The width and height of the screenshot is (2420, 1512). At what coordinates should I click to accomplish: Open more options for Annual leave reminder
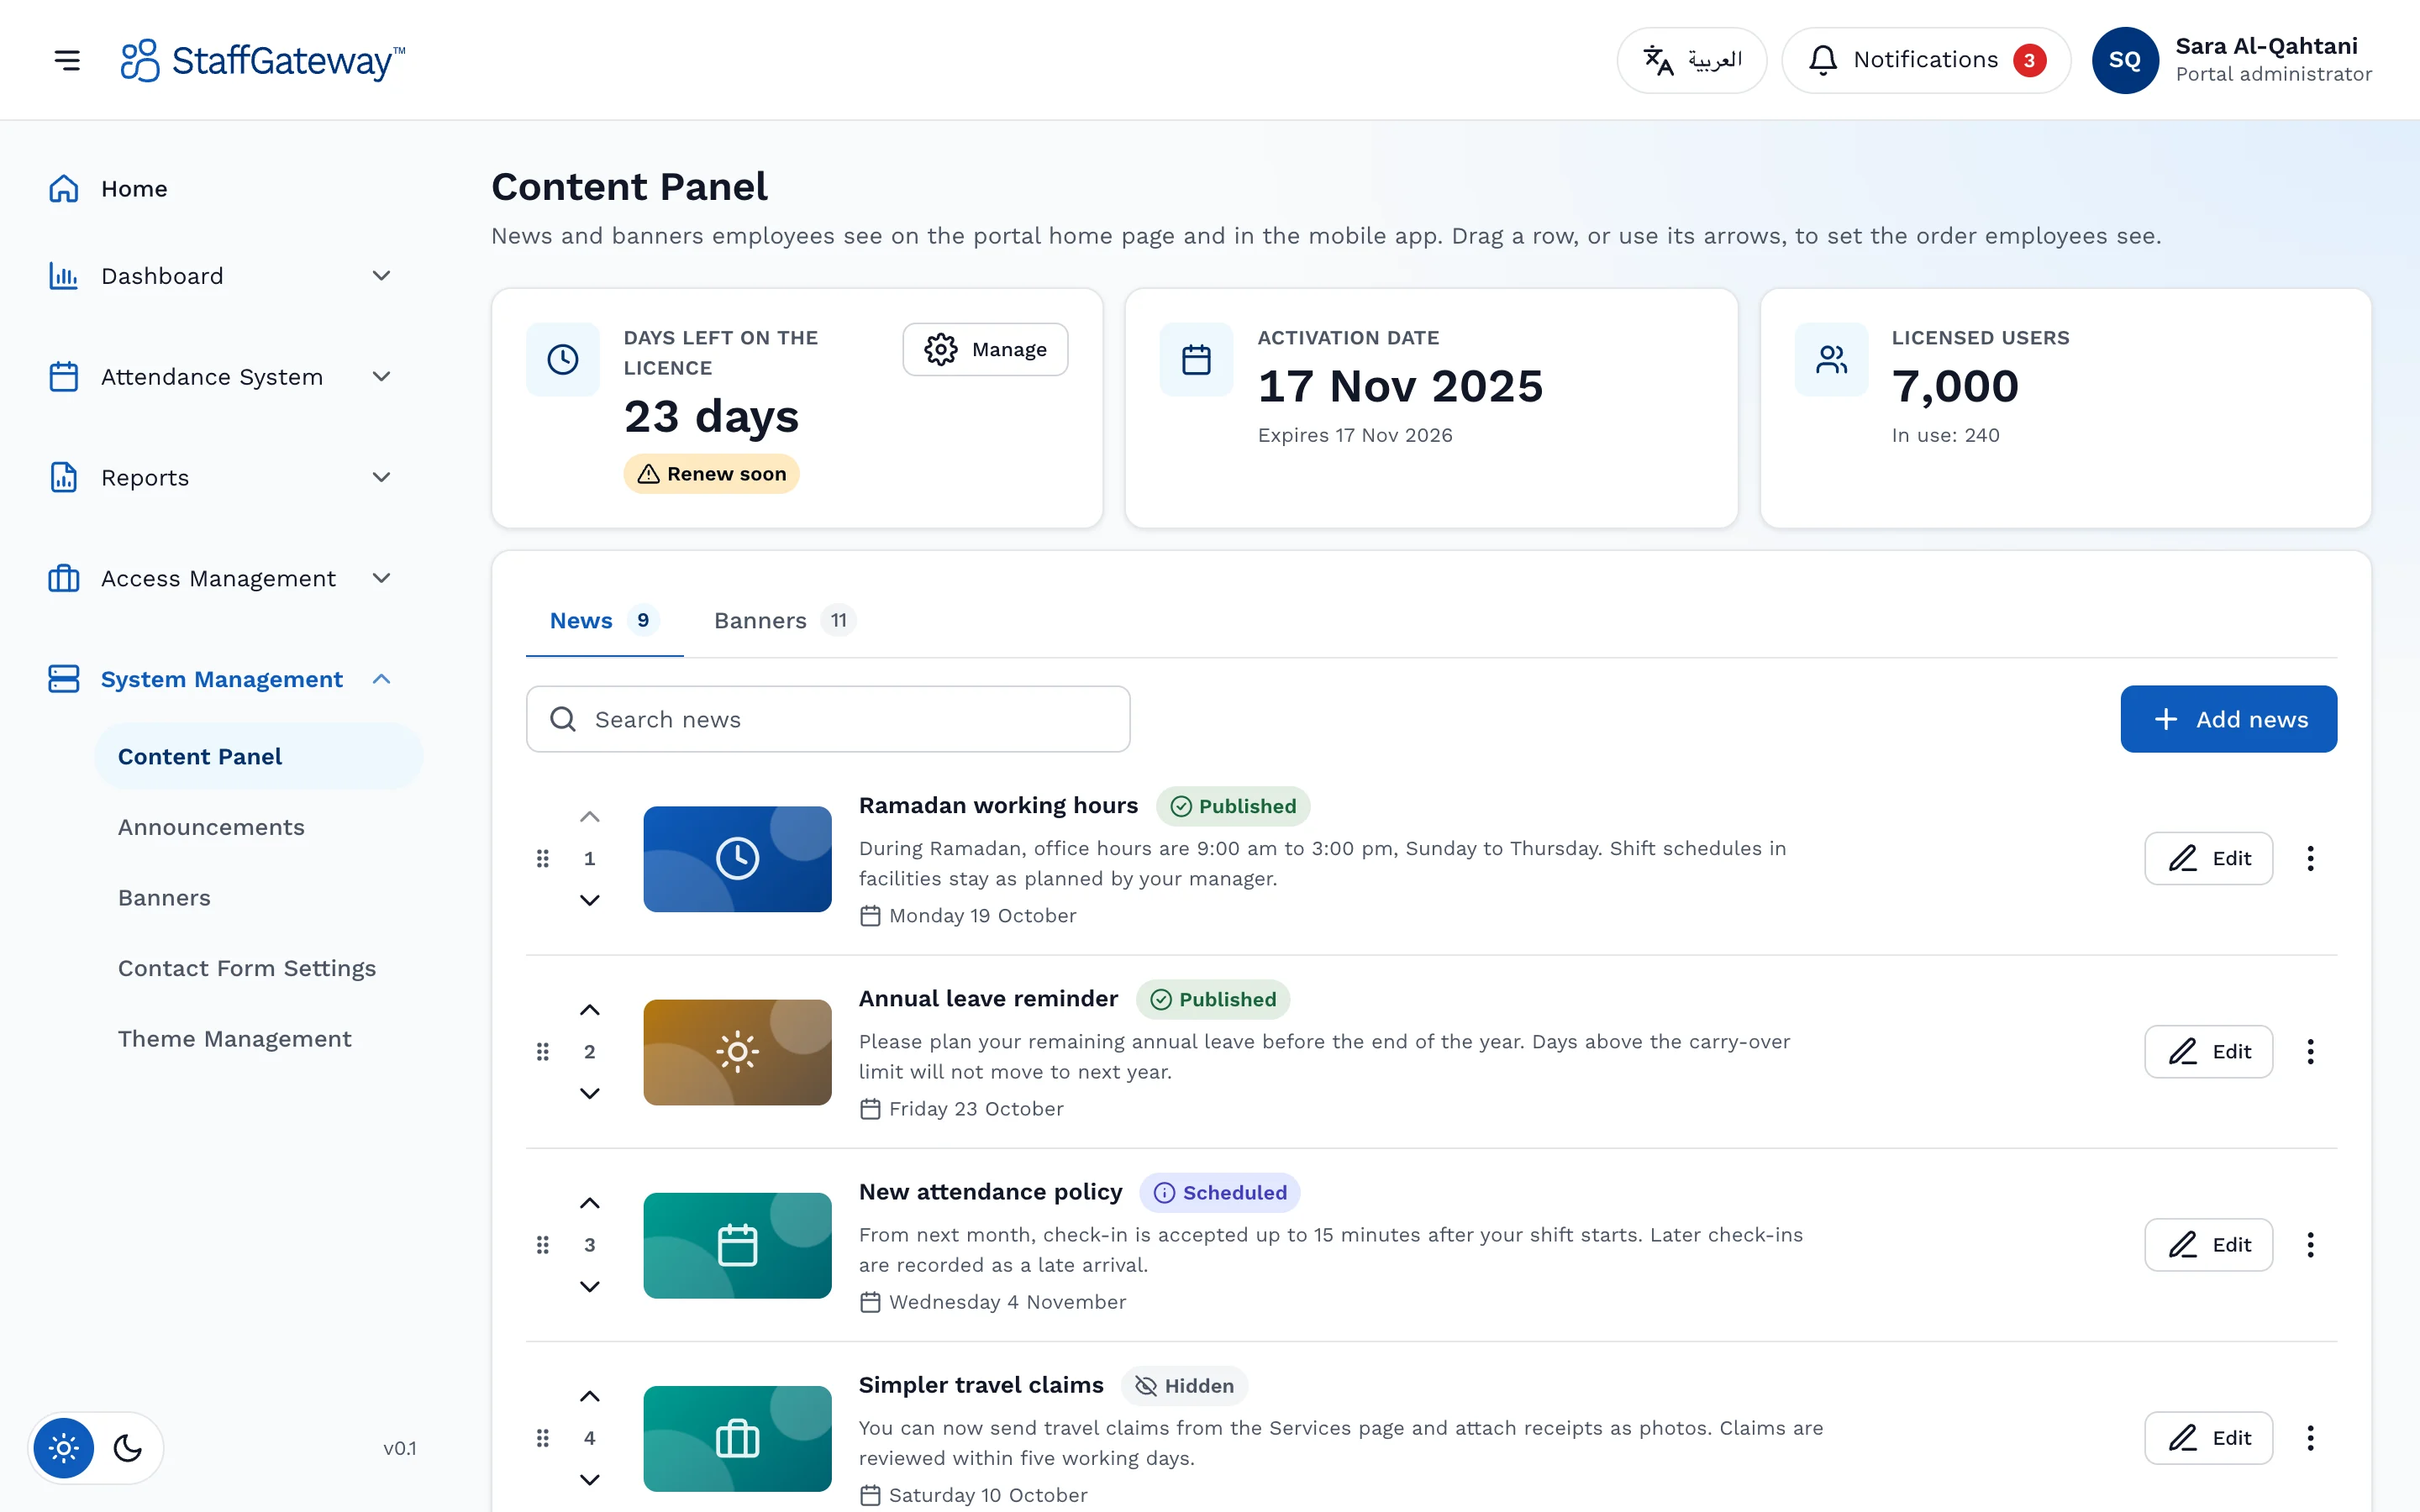(2310, 1051)
